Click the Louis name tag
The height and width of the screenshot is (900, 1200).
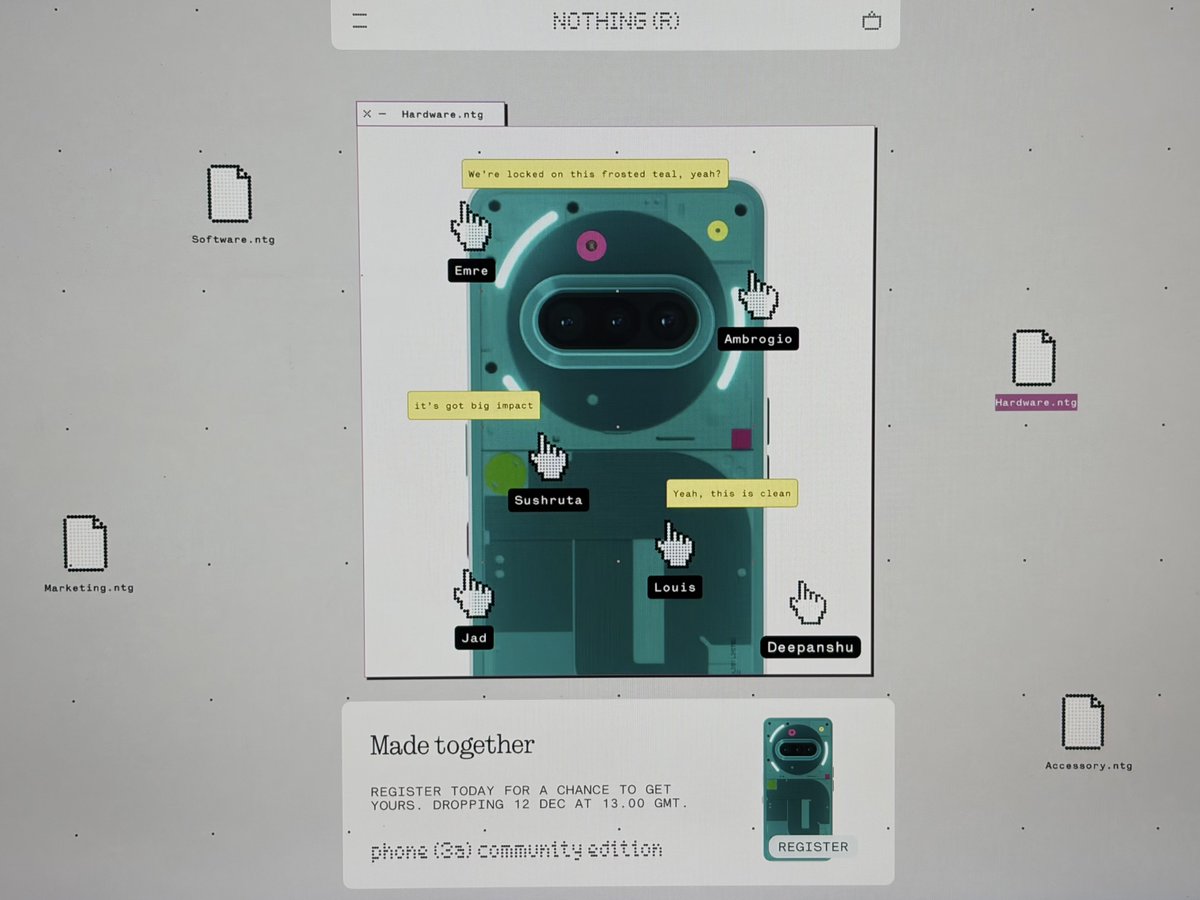674,587
